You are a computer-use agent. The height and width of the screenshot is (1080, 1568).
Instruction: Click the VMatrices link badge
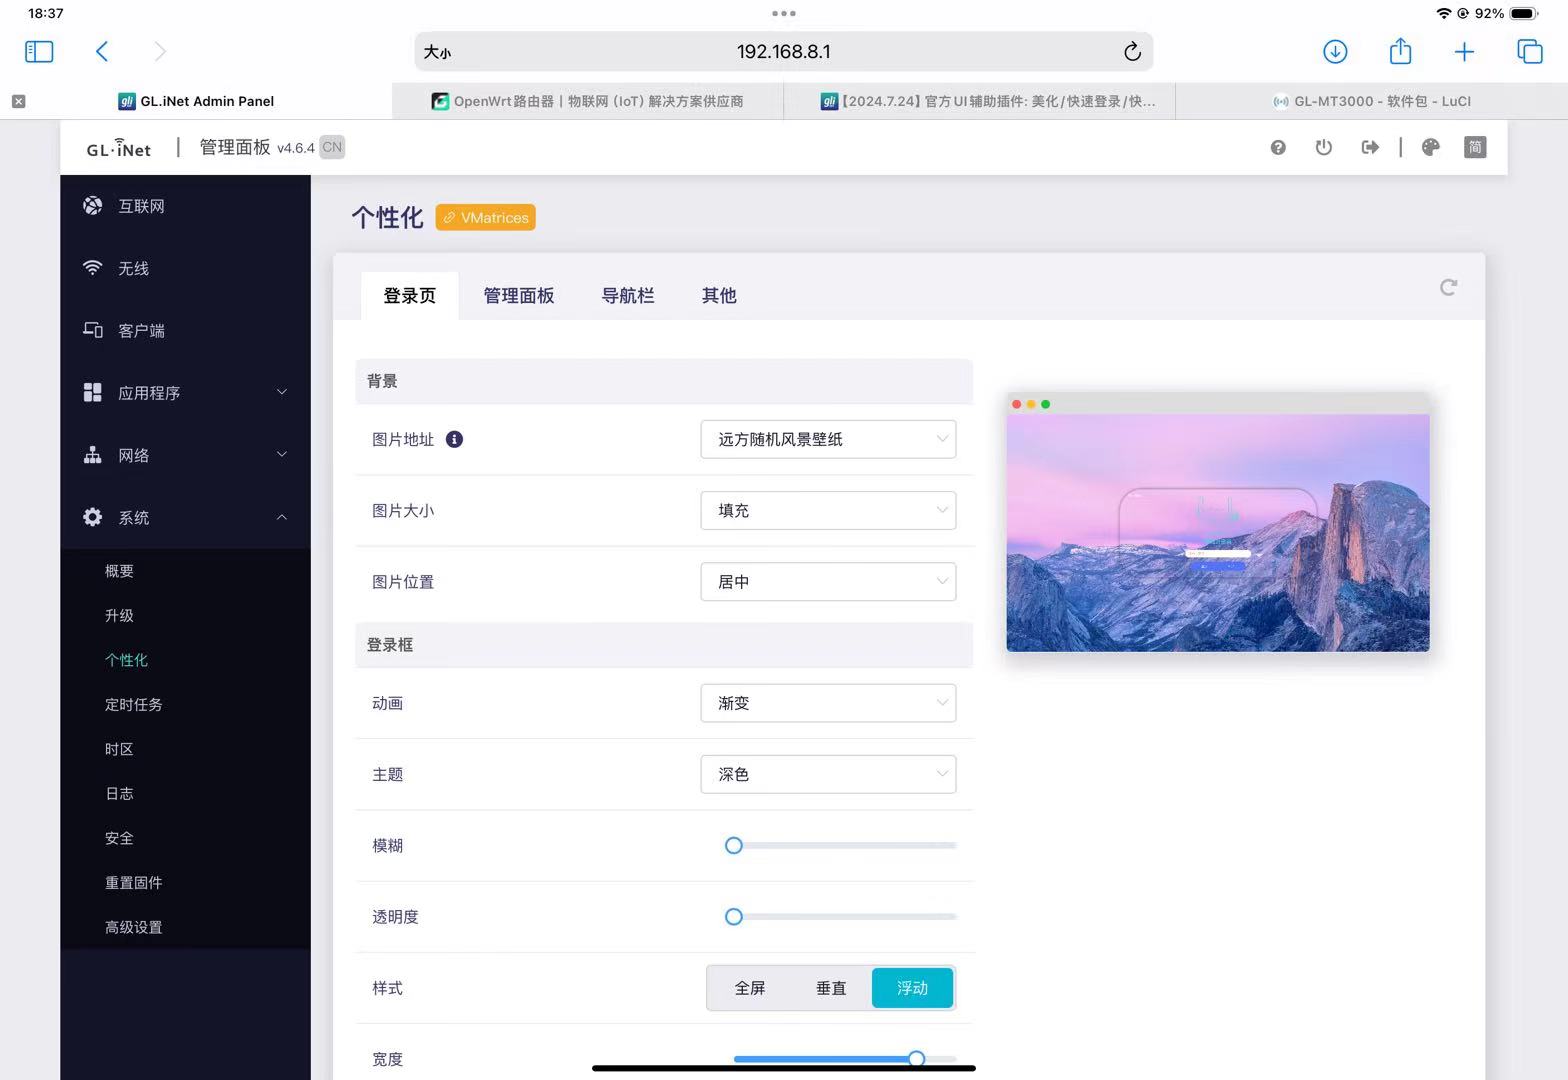tap(486, 218)
